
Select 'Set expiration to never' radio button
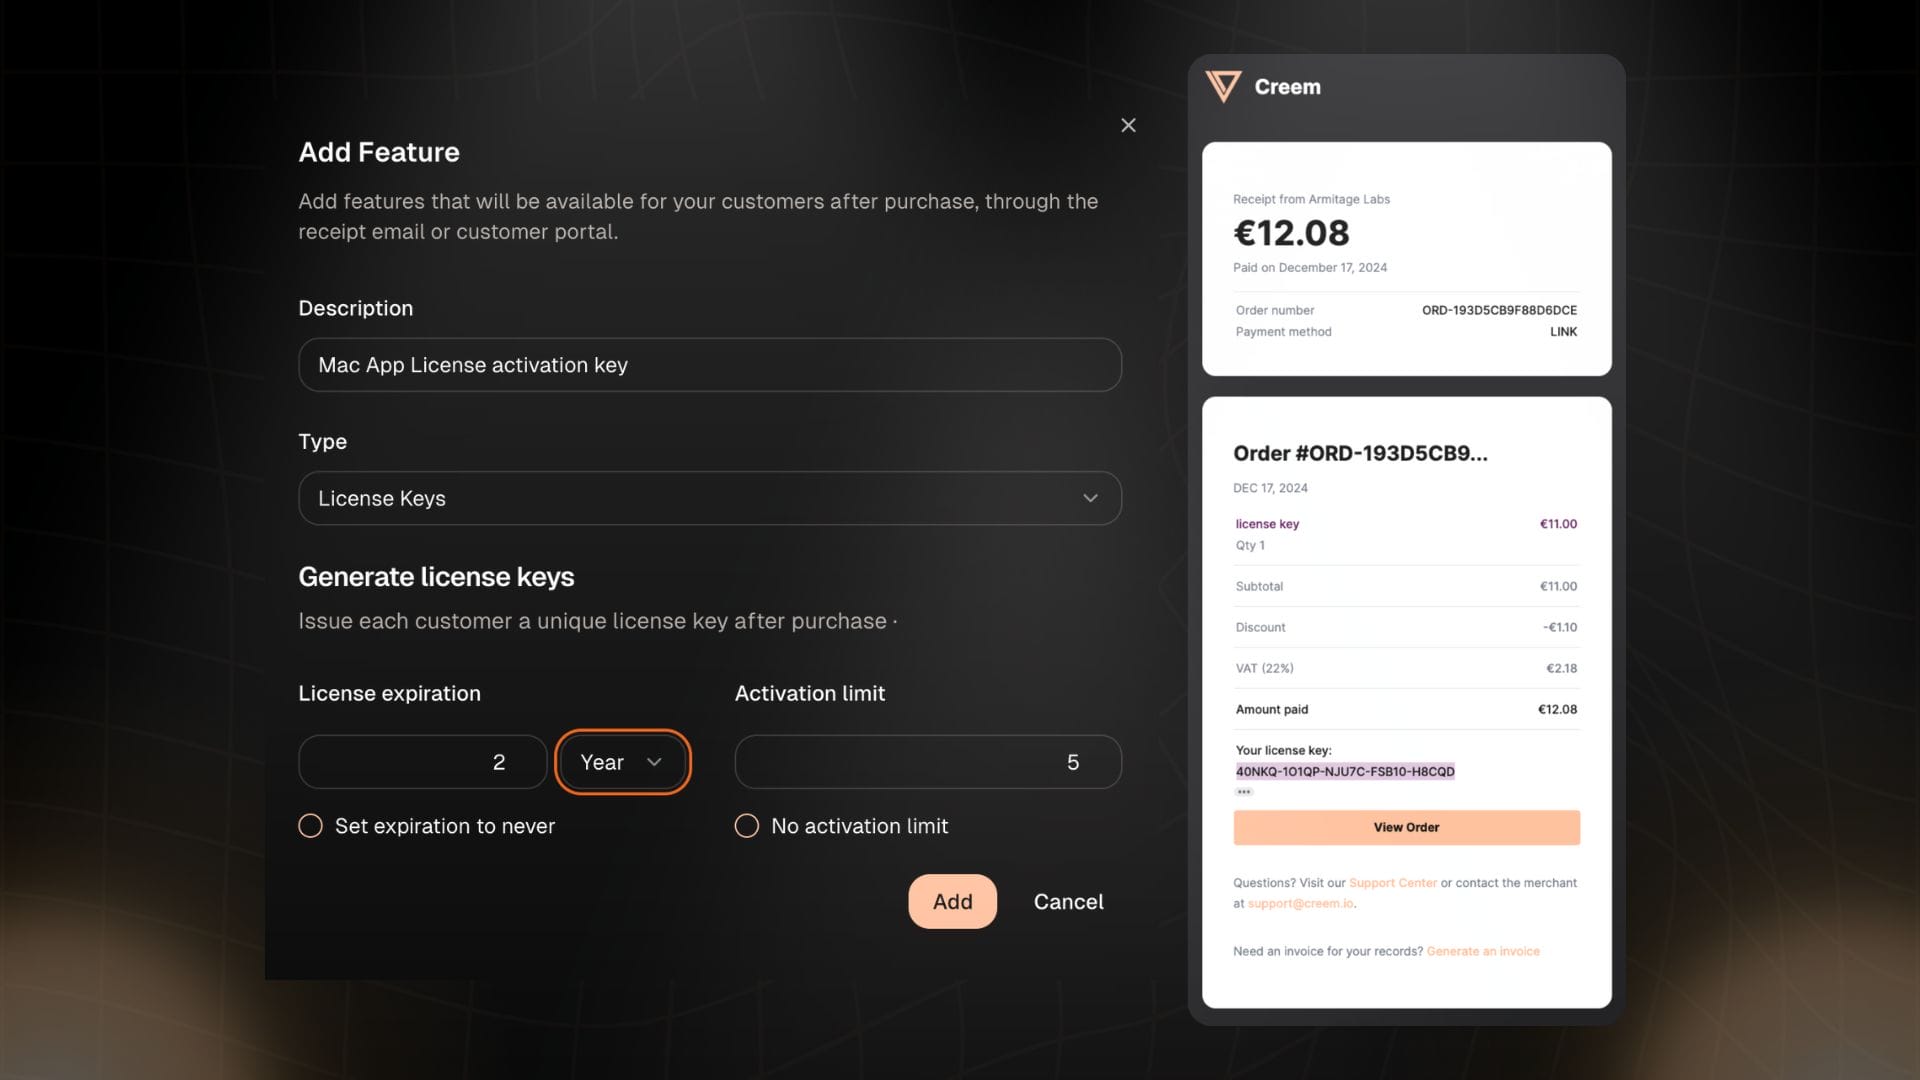pos(311,826)
